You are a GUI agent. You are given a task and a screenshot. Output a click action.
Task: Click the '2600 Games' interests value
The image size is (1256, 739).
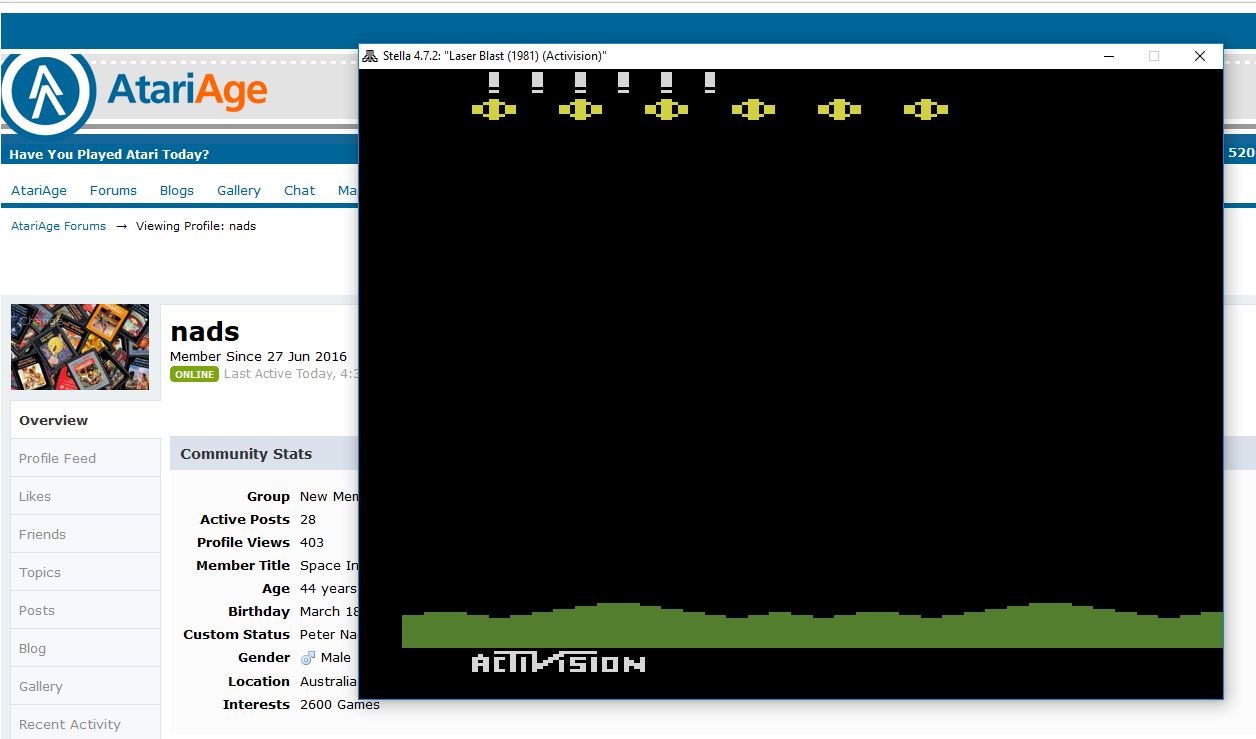click(x=340, y=704)
